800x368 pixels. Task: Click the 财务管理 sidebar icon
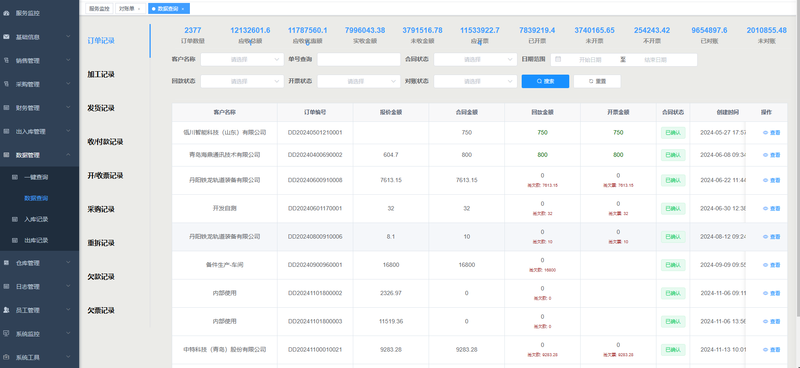tap(6, 108)
